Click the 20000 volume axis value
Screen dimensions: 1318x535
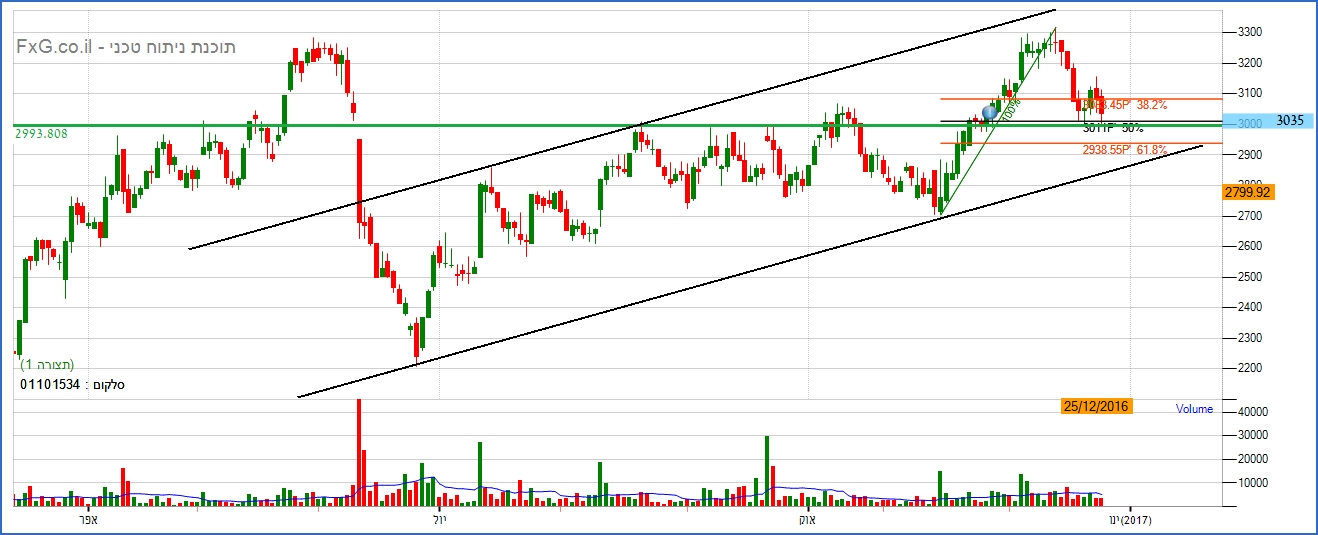1254,459
